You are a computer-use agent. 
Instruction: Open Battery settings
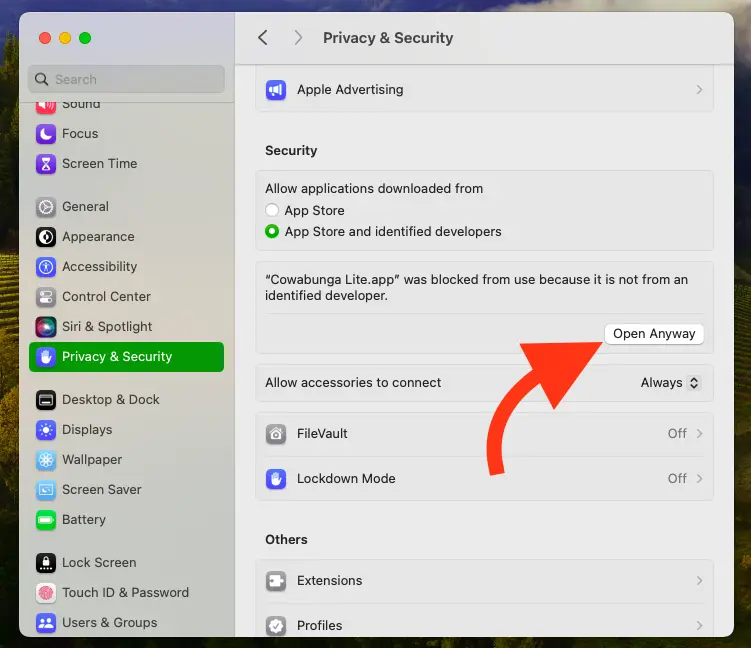(126, 520)
